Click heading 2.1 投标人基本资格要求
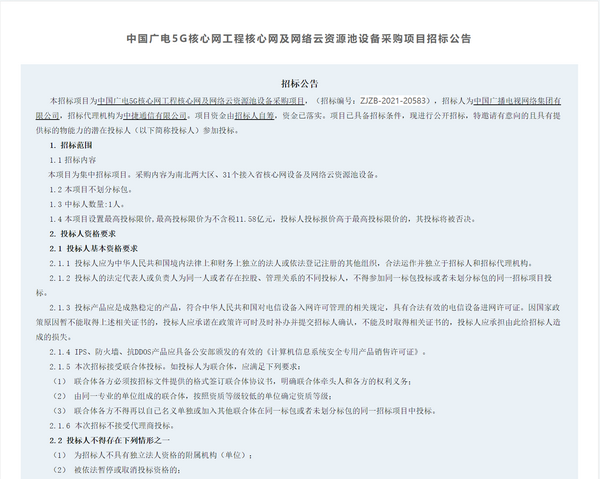The width and height of the screenshot is (600, 479). 93,249
